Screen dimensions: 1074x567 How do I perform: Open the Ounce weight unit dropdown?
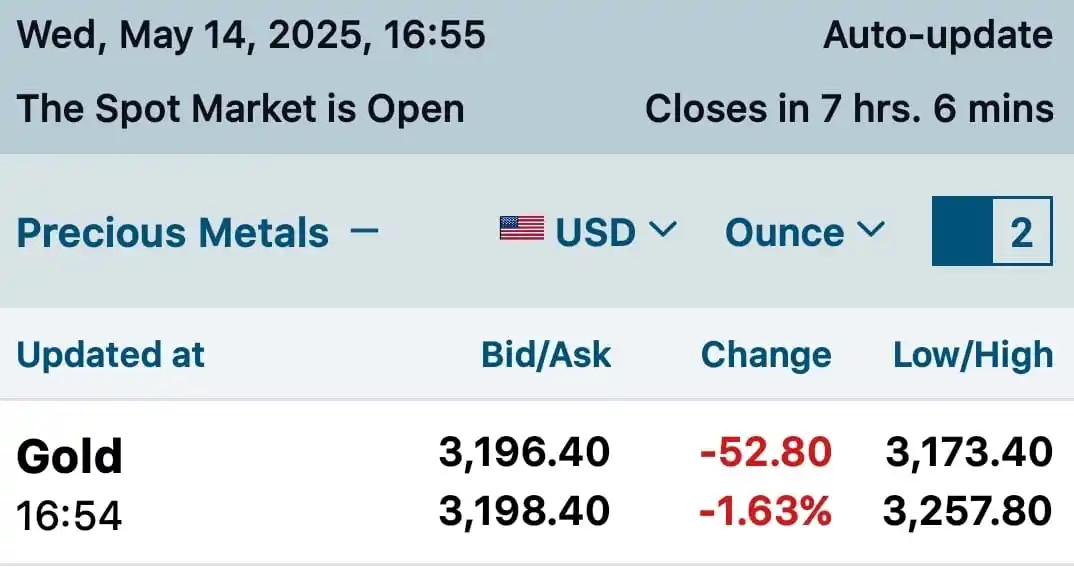(x=805, y=231)
